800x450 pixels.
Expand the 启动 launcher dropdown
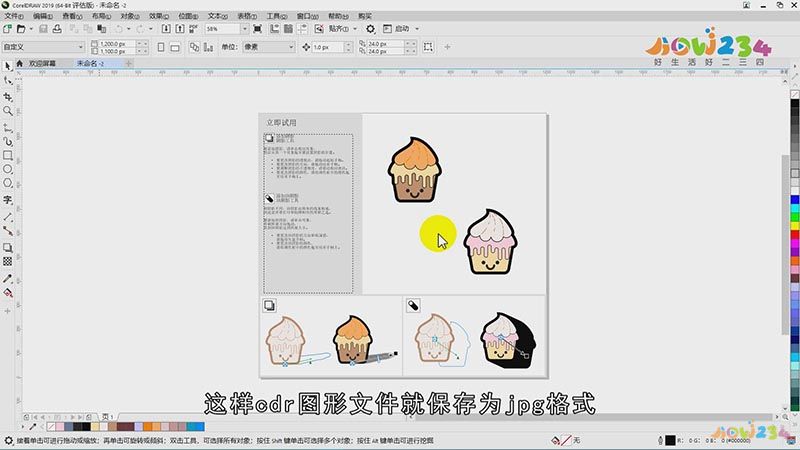[417, 29]
